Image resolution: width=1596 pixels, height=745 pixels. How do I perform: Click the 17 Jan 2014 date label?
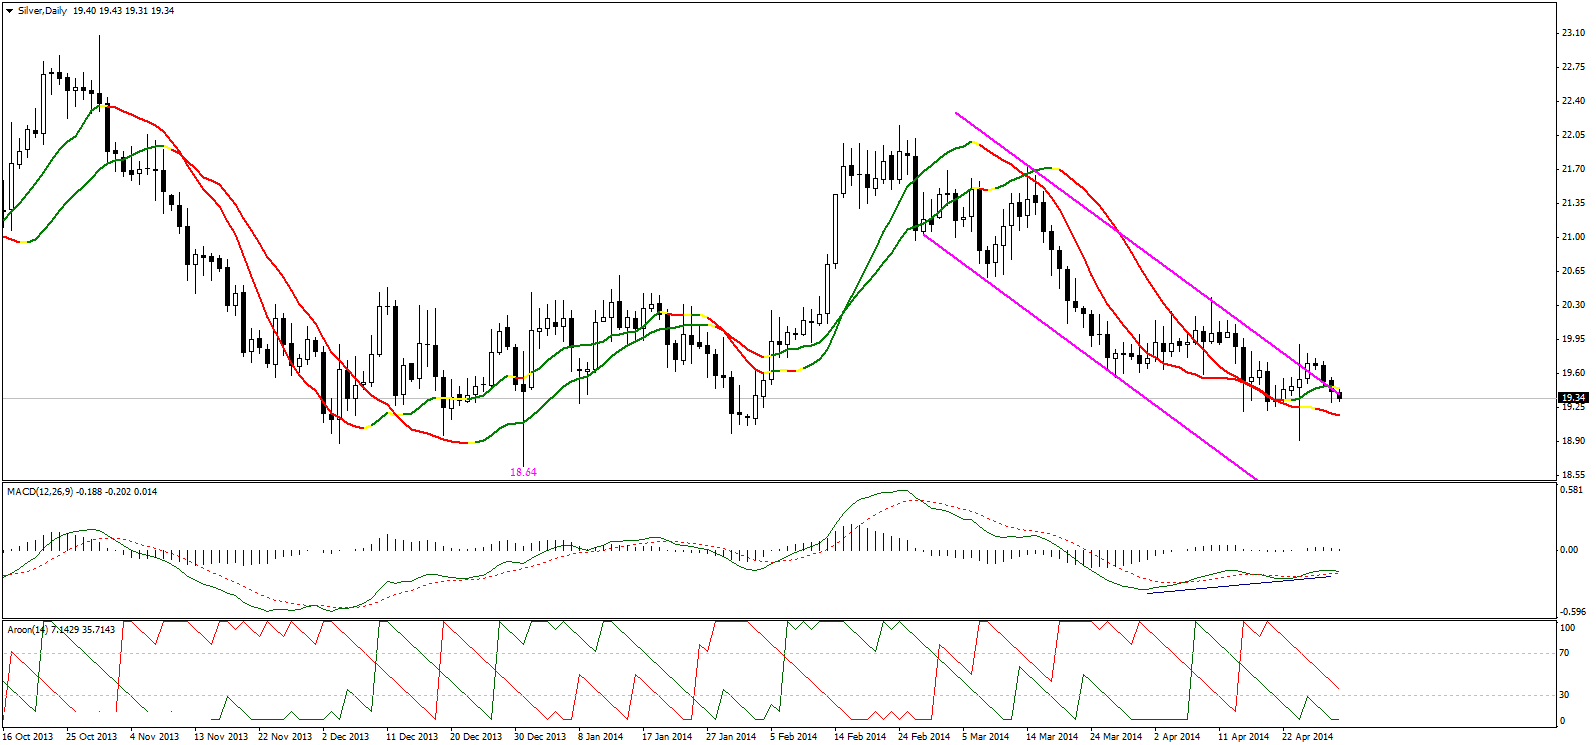pyautogui.click(x=667, y=737)
